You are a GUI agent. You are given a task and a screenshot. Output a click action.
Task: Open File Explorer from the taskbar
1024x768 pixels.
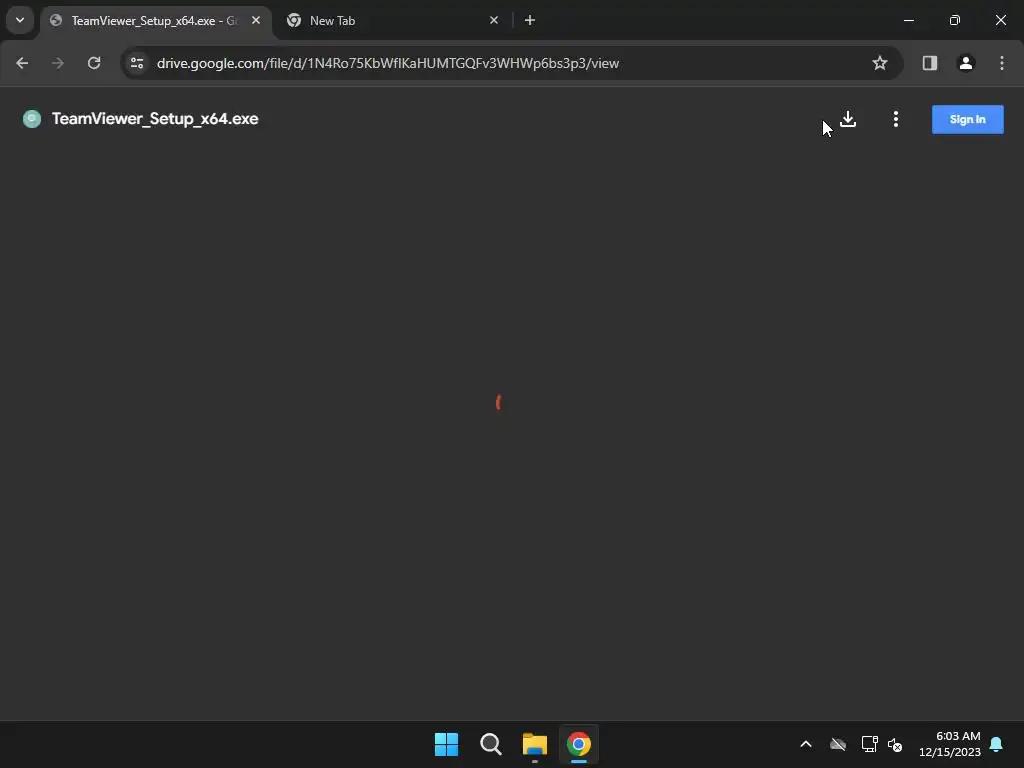point(535,744)
